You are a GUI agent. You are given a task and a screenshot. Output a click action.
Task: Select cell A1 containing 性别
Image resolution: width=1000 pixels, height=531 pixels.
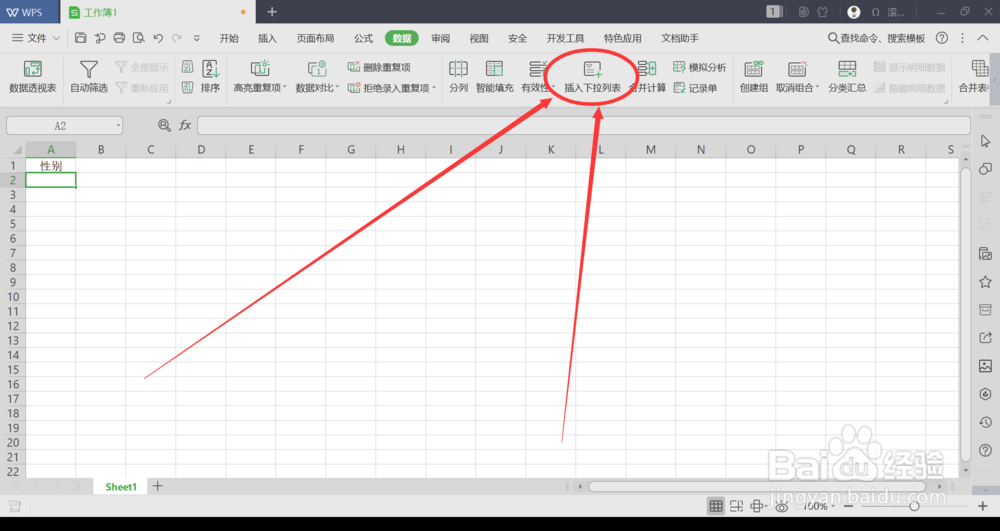pyautogui.click(x=51, y=166)
